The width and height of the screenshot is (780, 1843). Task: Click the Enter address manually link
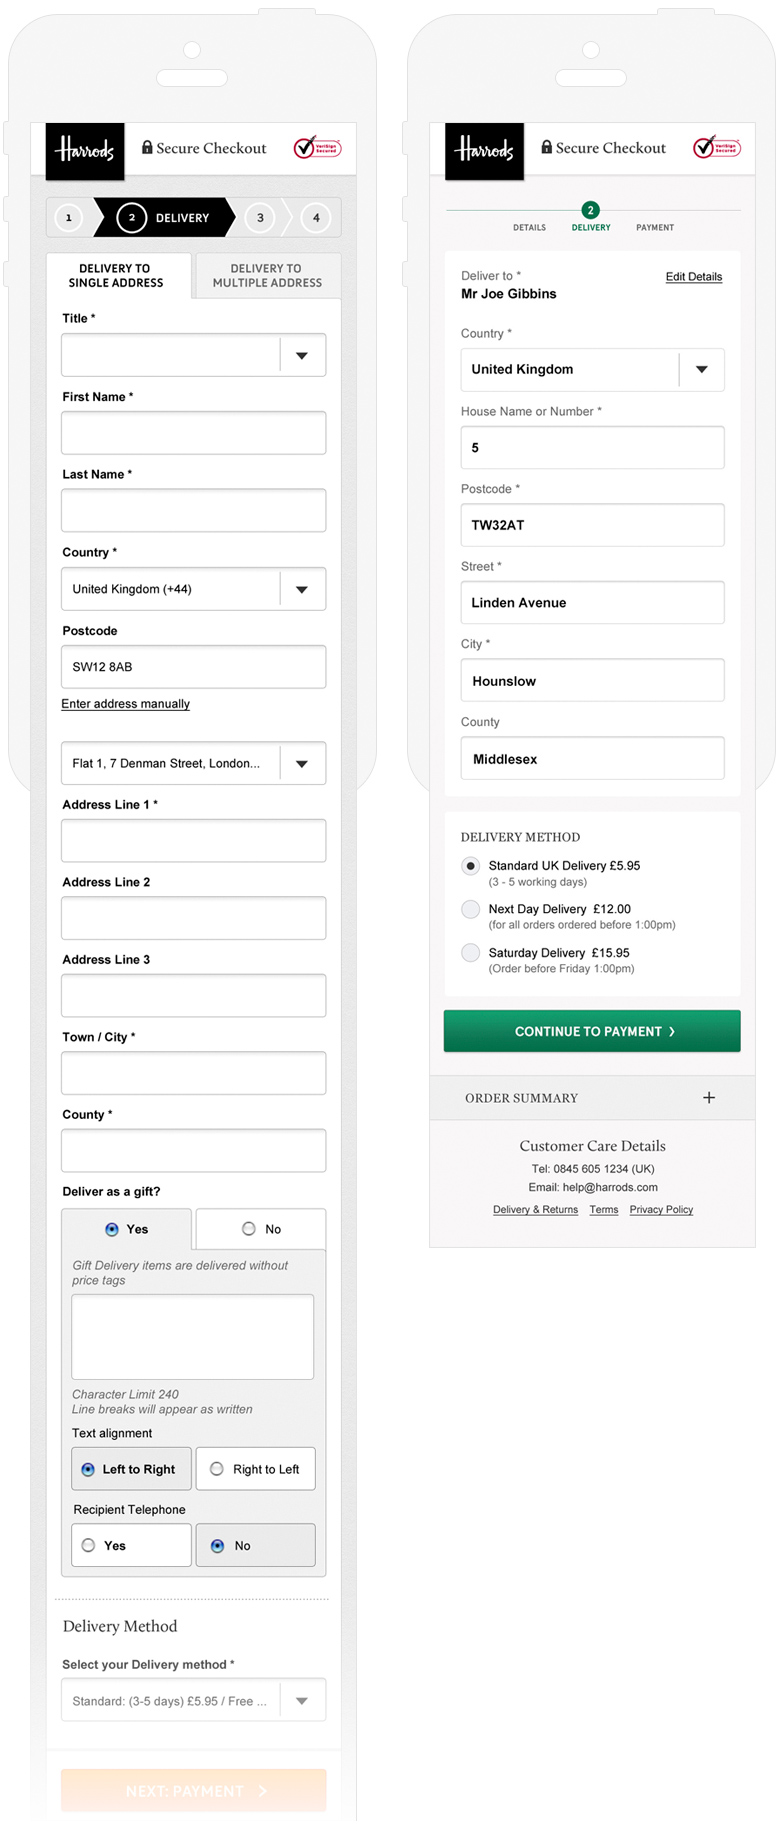point(125,704)
